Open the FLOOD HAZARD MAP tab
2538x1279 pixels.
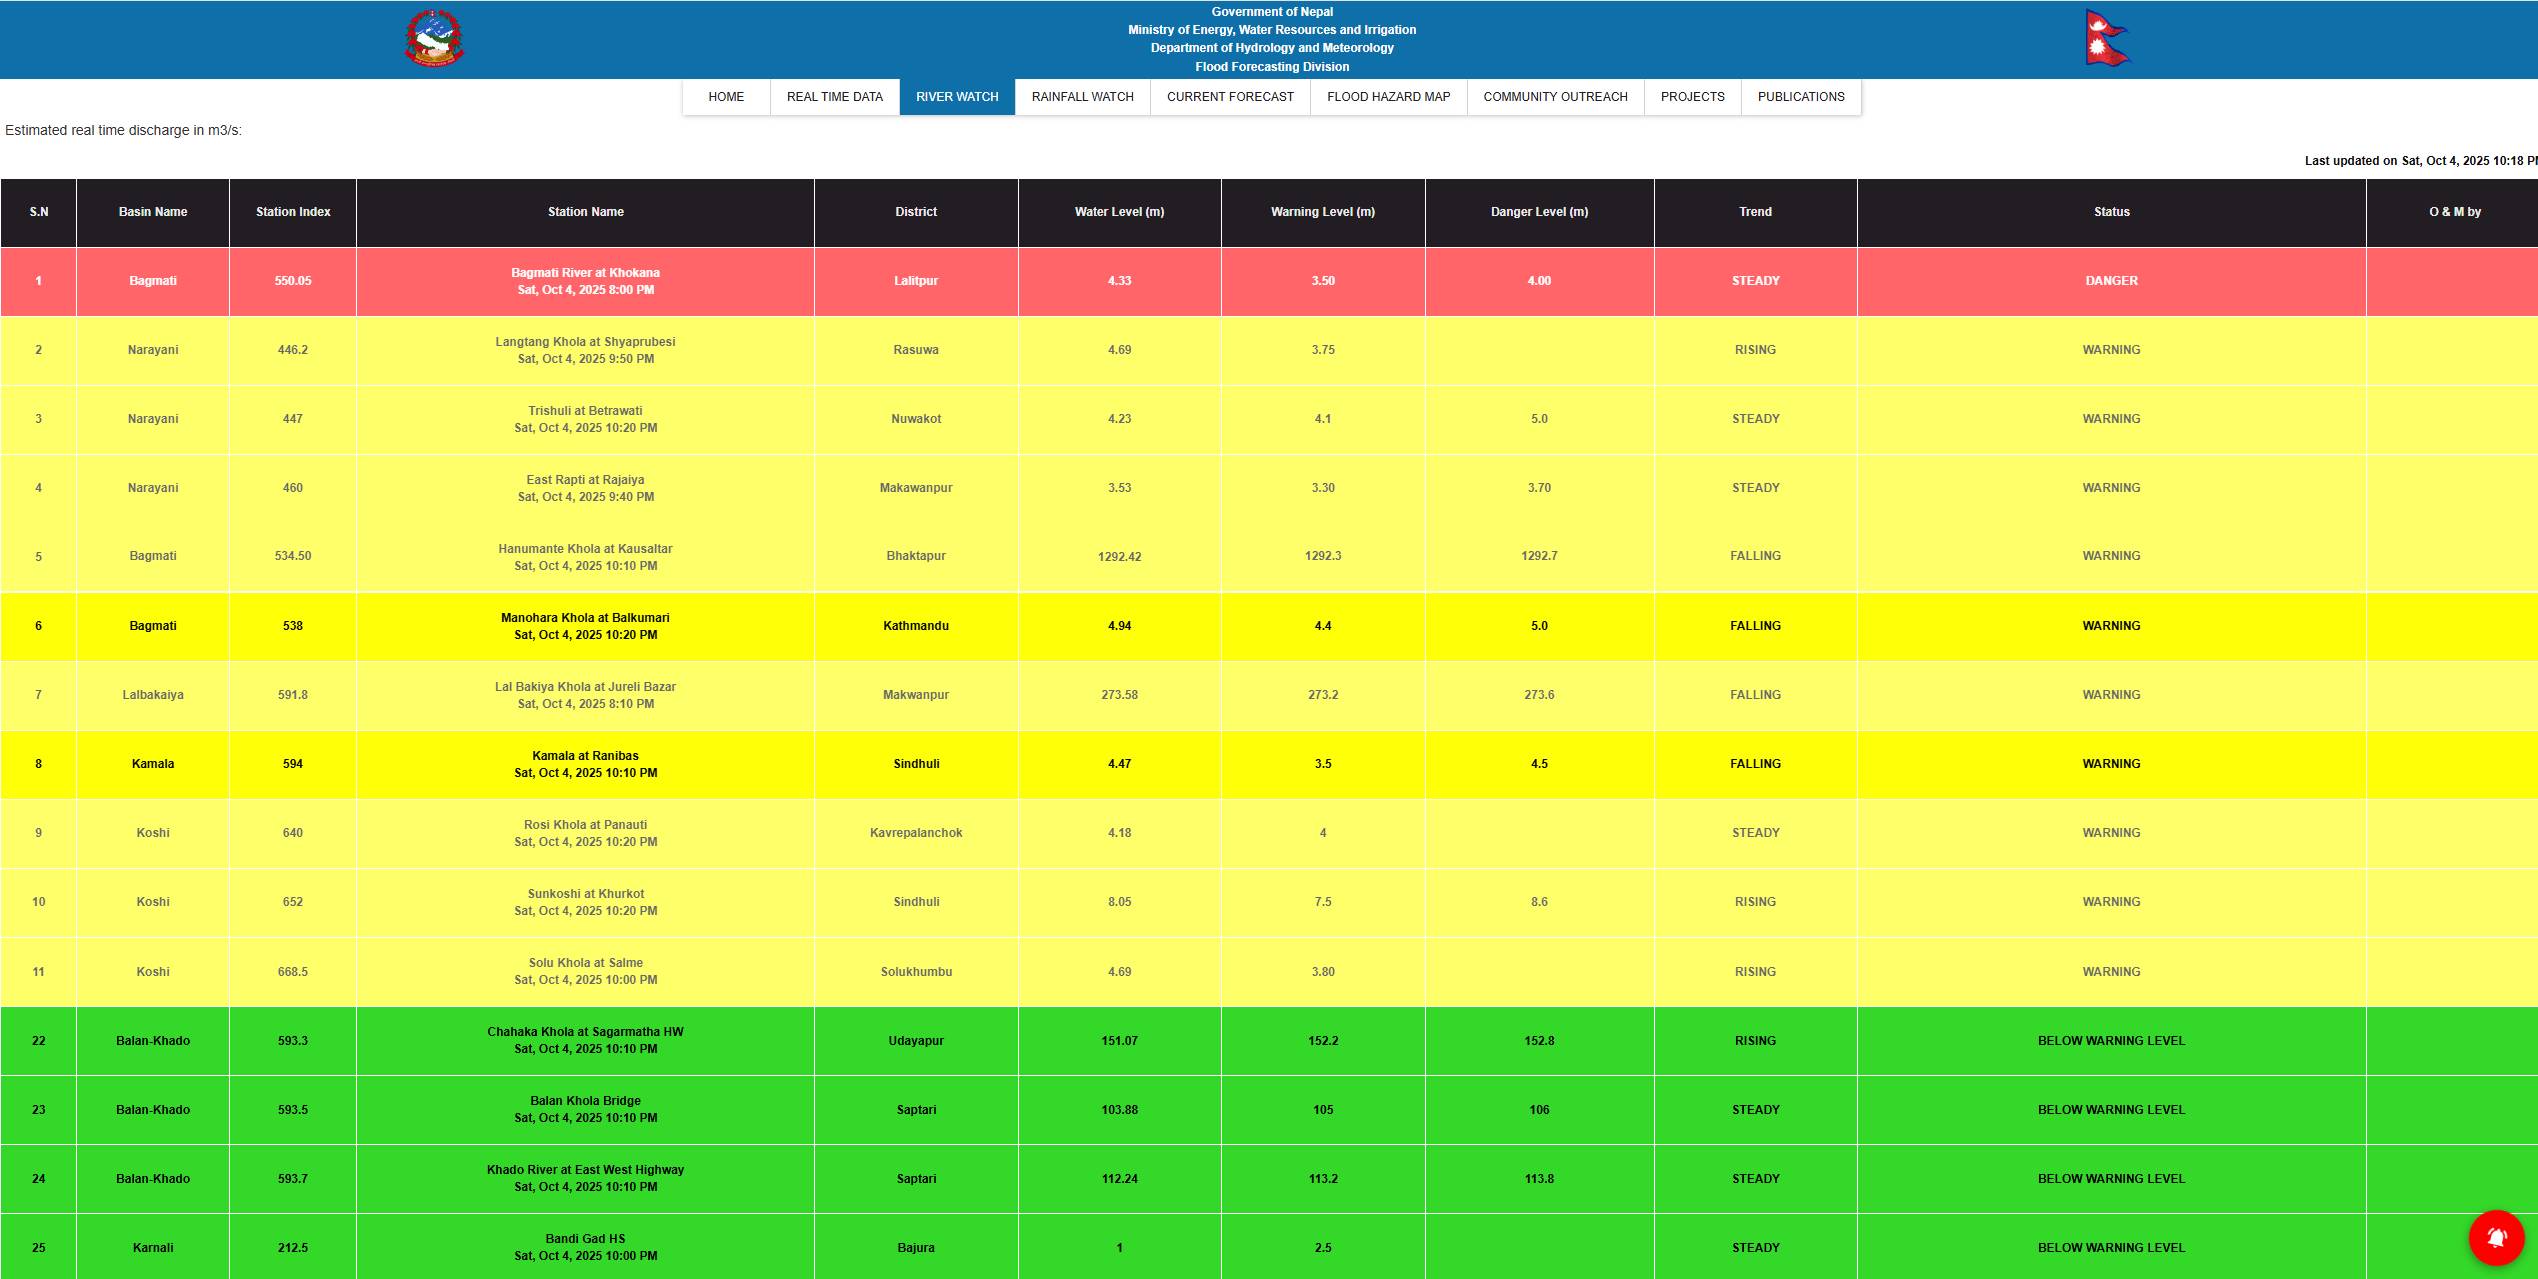[x=1388, y=97]
